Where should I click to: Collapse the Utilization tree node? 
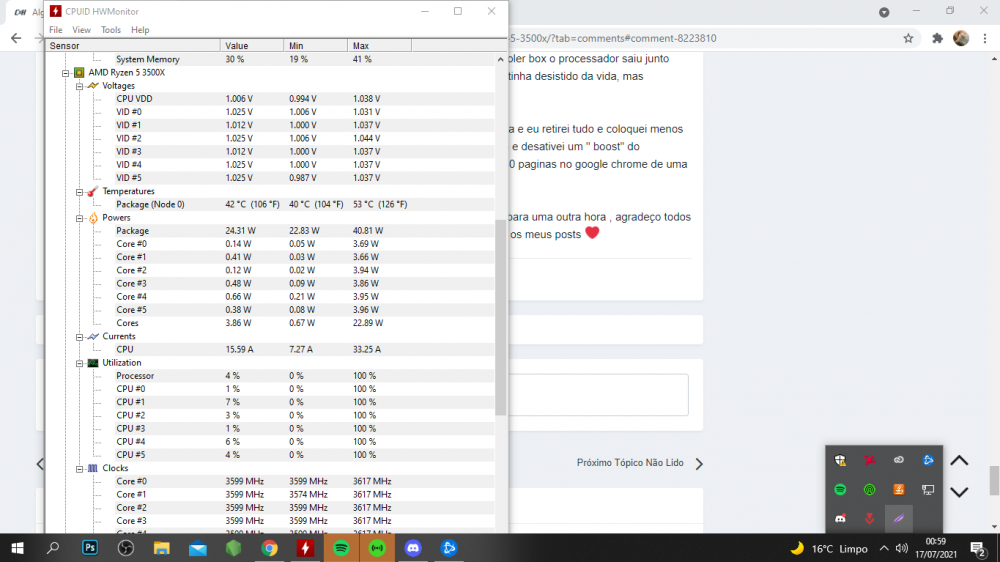point(78,363)
